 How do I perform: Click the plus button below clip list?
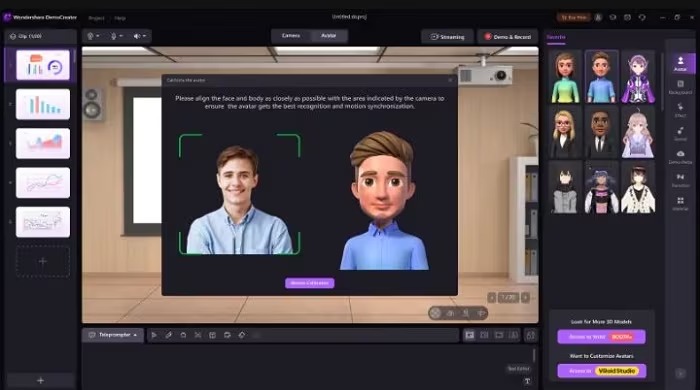41,381
